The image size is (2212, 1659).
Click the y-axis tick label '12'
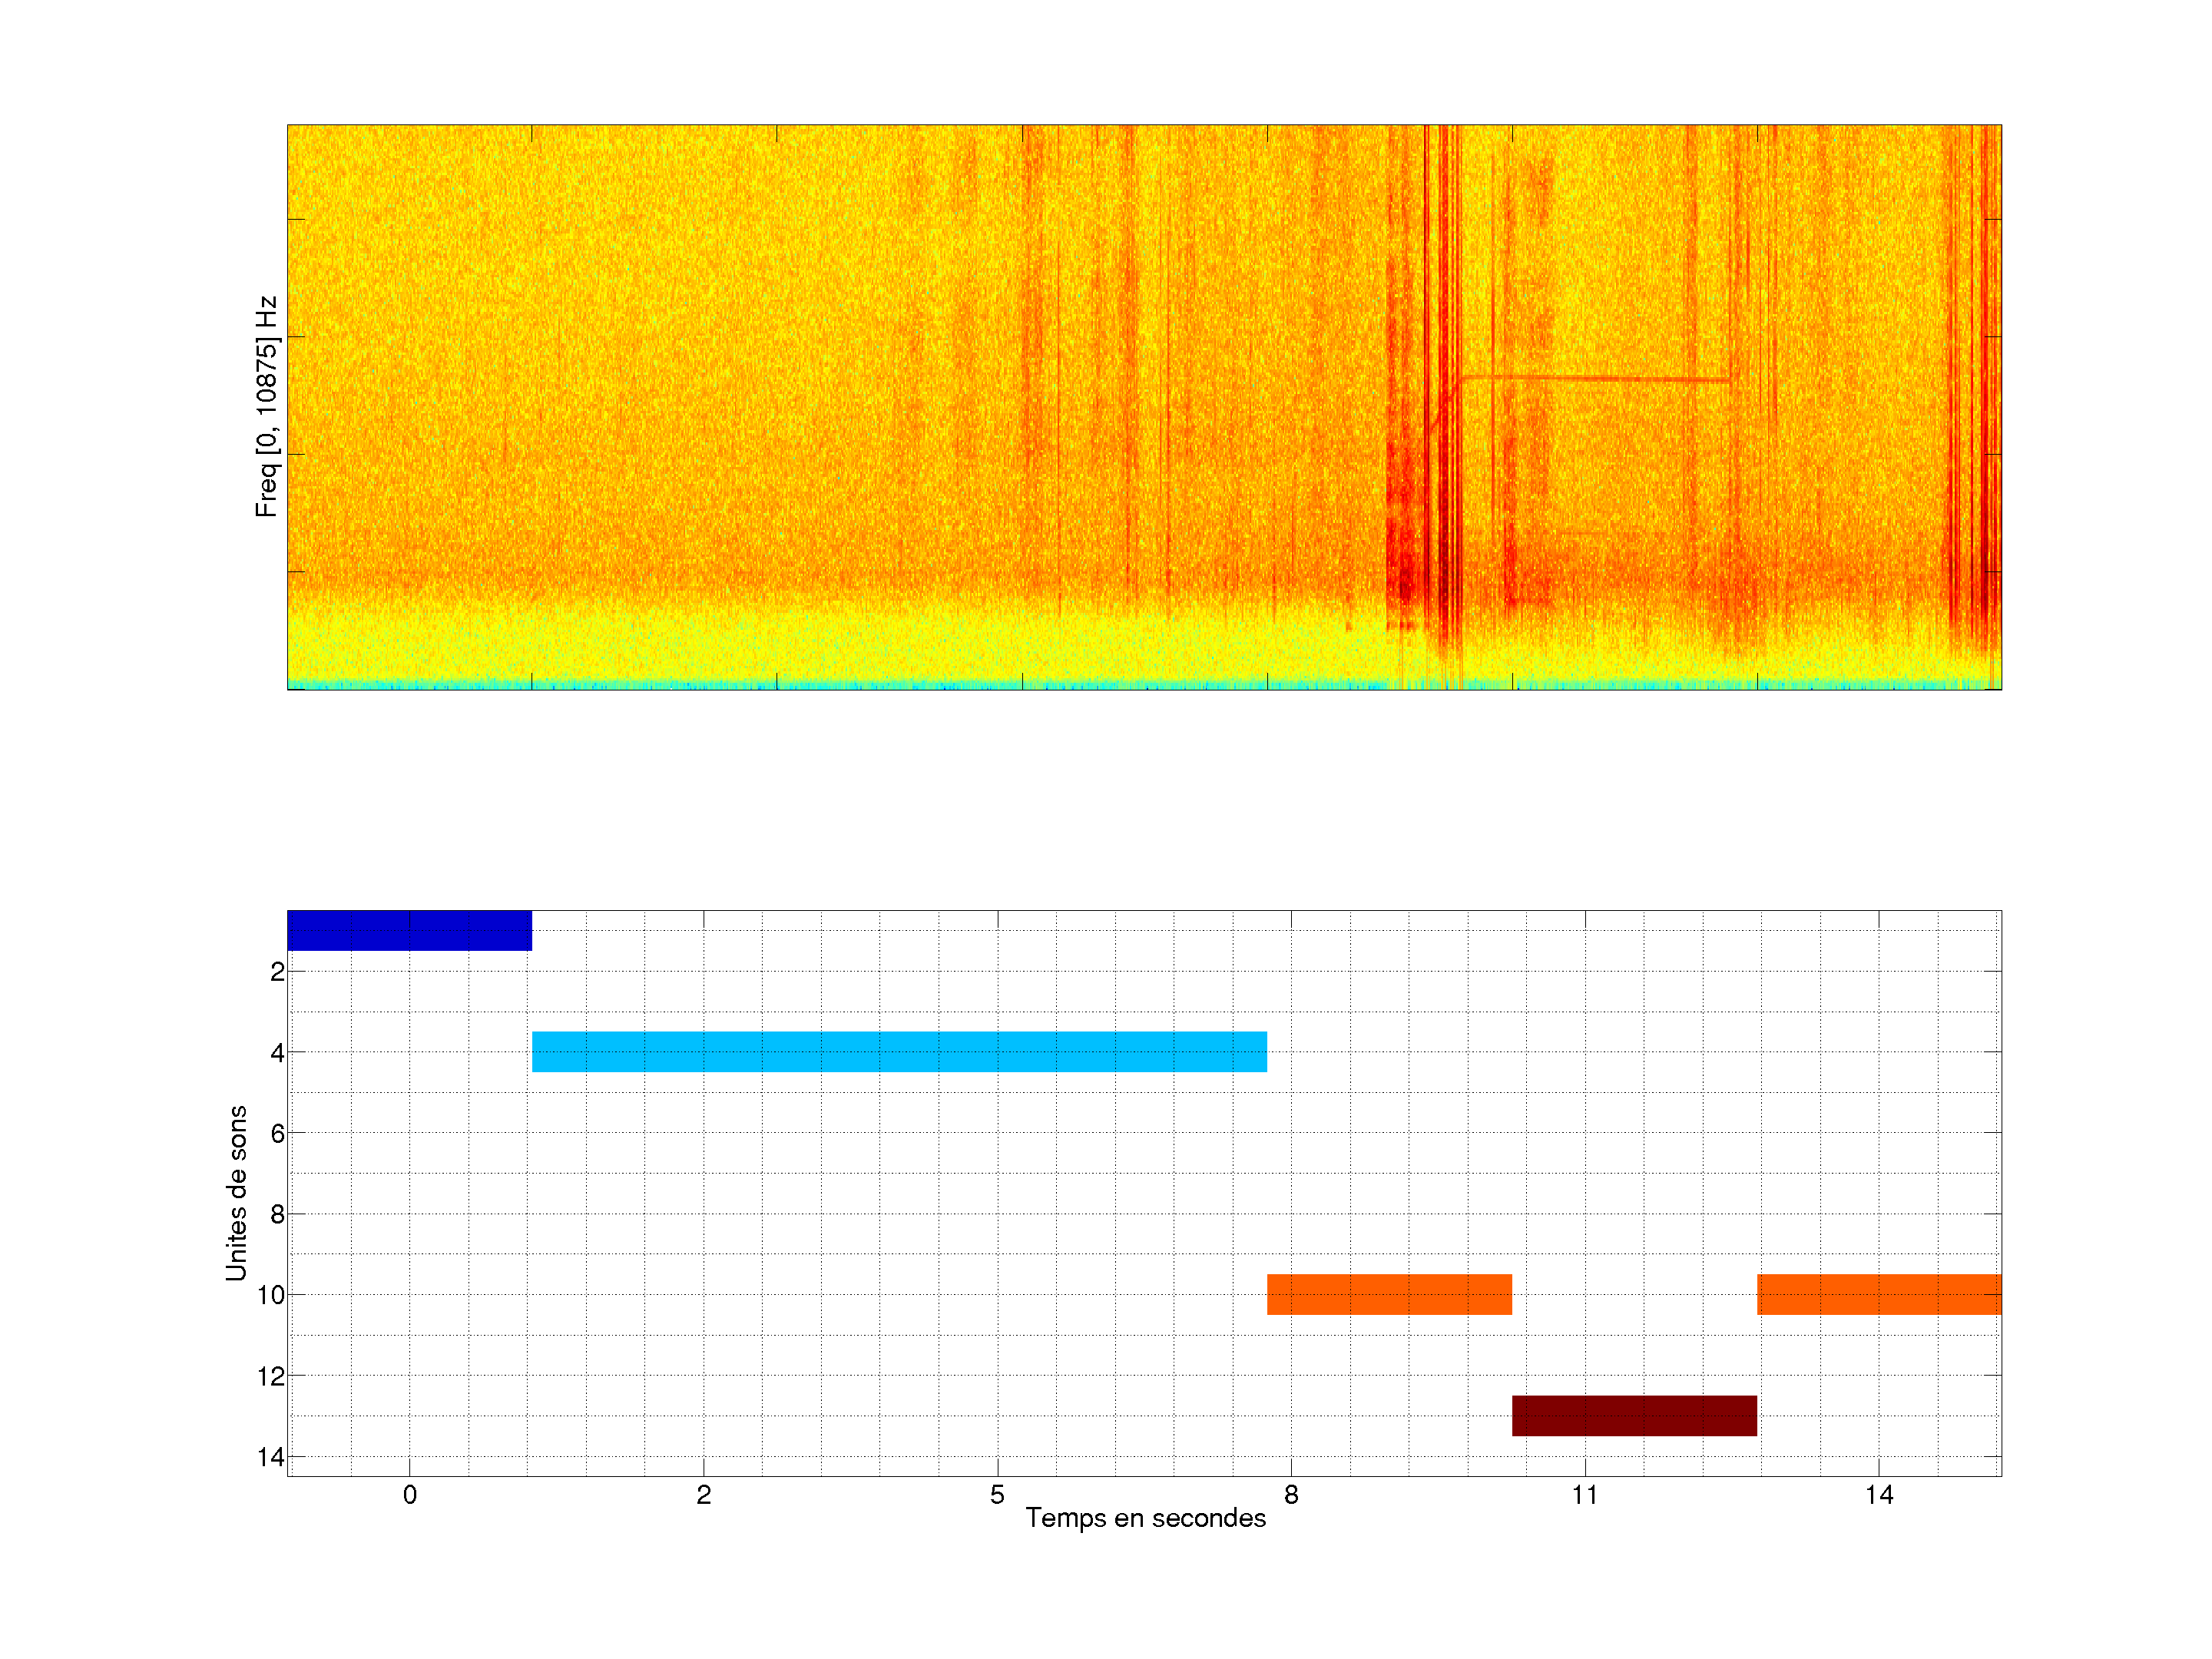point(271,1376)
